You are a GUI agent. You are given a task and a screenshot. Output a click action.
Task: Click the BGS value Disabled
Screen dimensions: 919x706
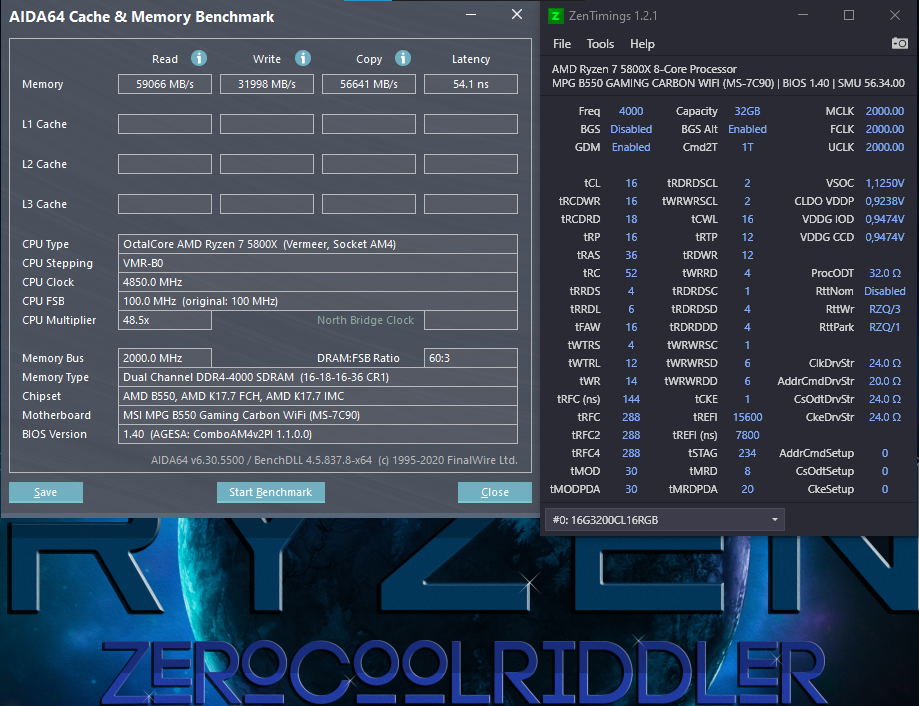coord(631,129)
